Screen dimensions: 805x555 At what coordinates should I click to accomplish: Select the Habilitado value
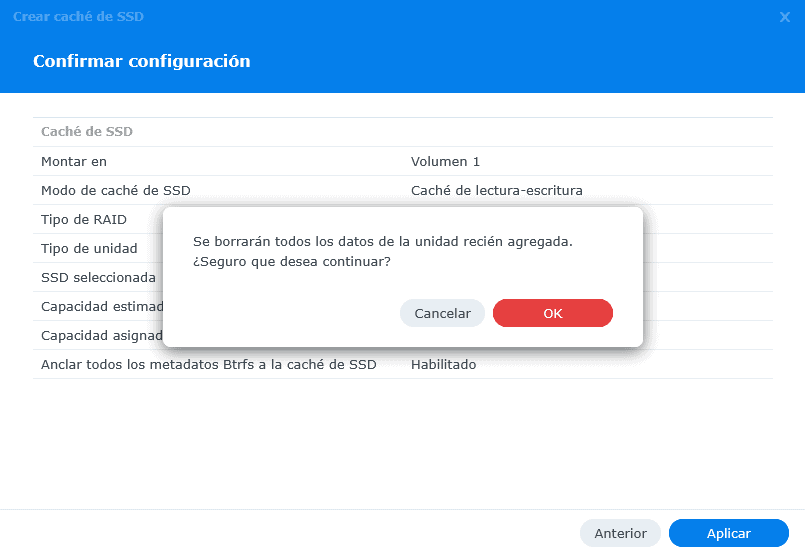coord(443,364)
